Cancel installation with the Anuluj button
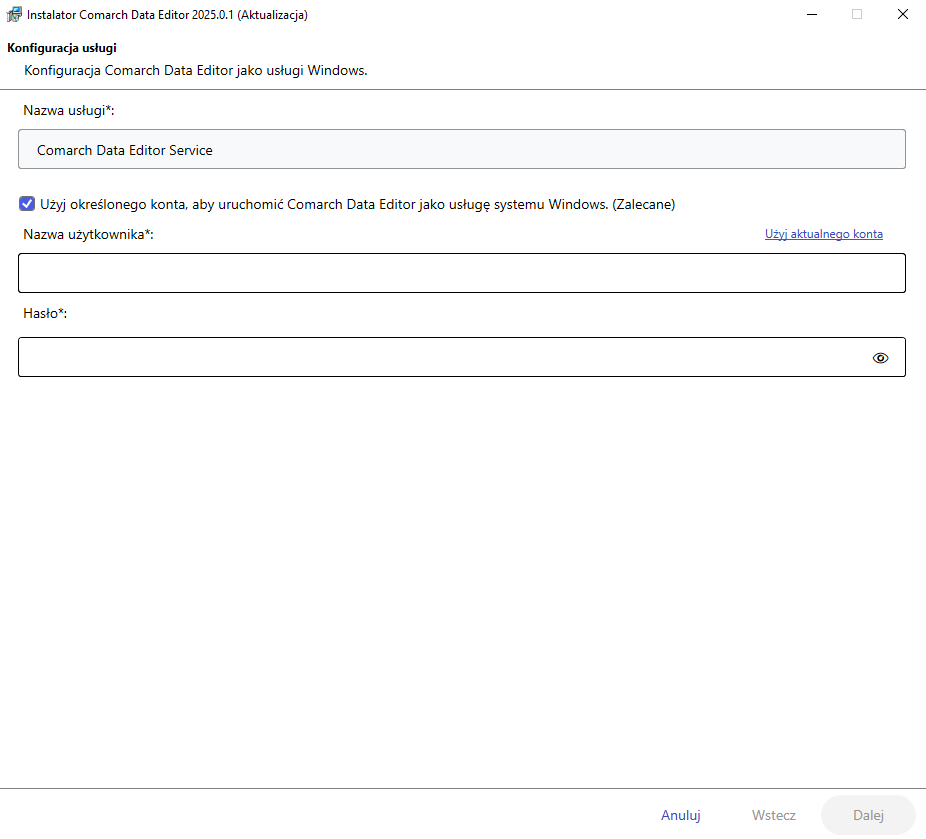This screenshot has width=926, height=839. [x=680, y=815]
